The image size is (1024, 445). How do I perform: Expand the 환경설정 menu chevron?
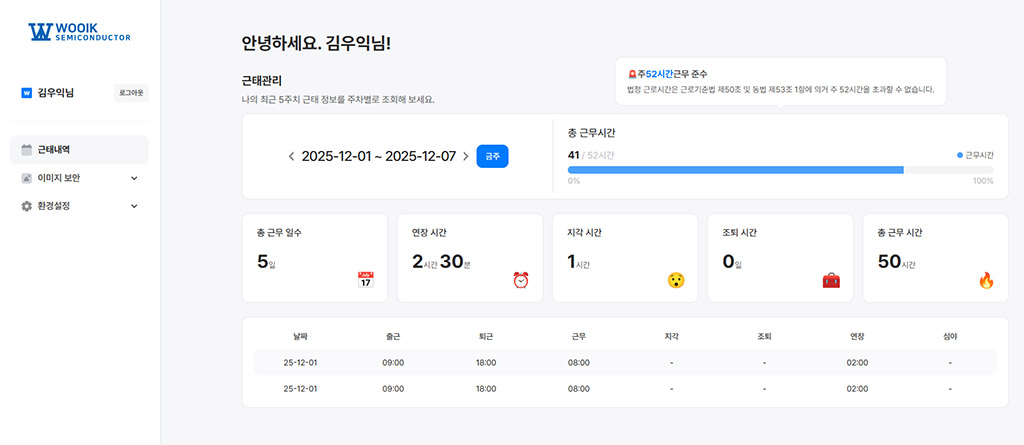click(134, 206)
